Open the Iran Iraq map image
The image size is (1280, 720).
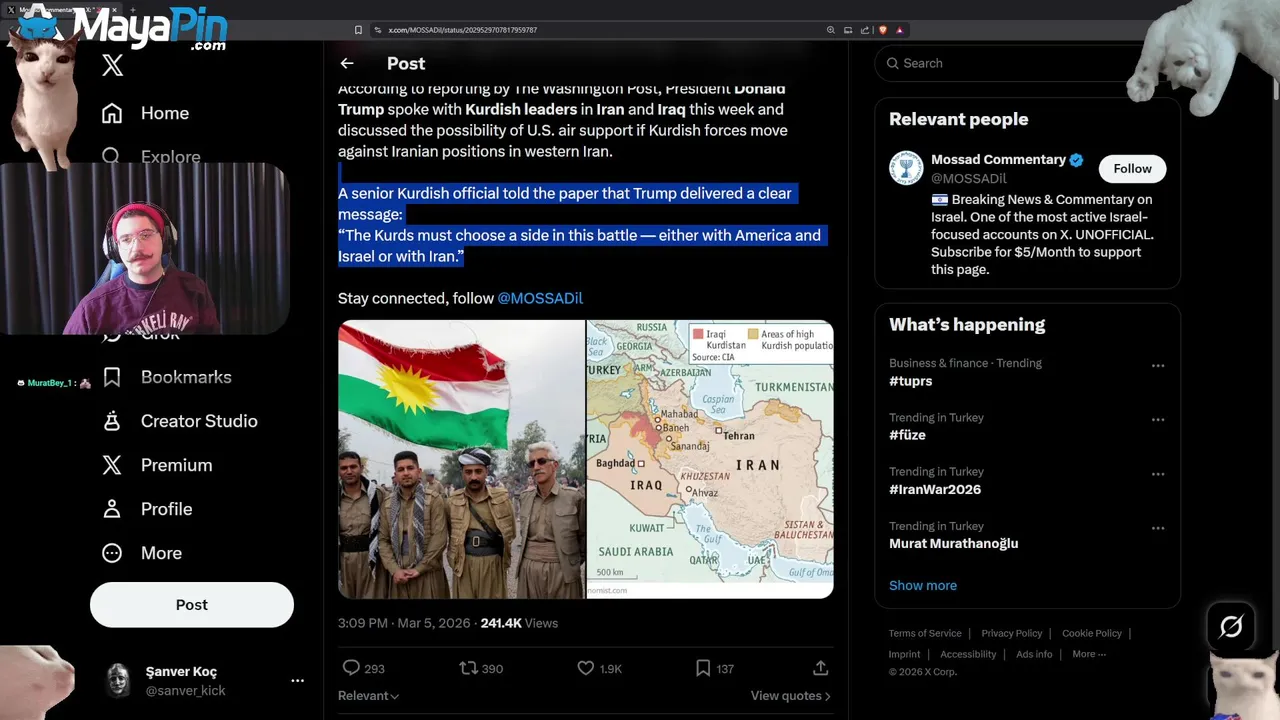pos(710,459)
